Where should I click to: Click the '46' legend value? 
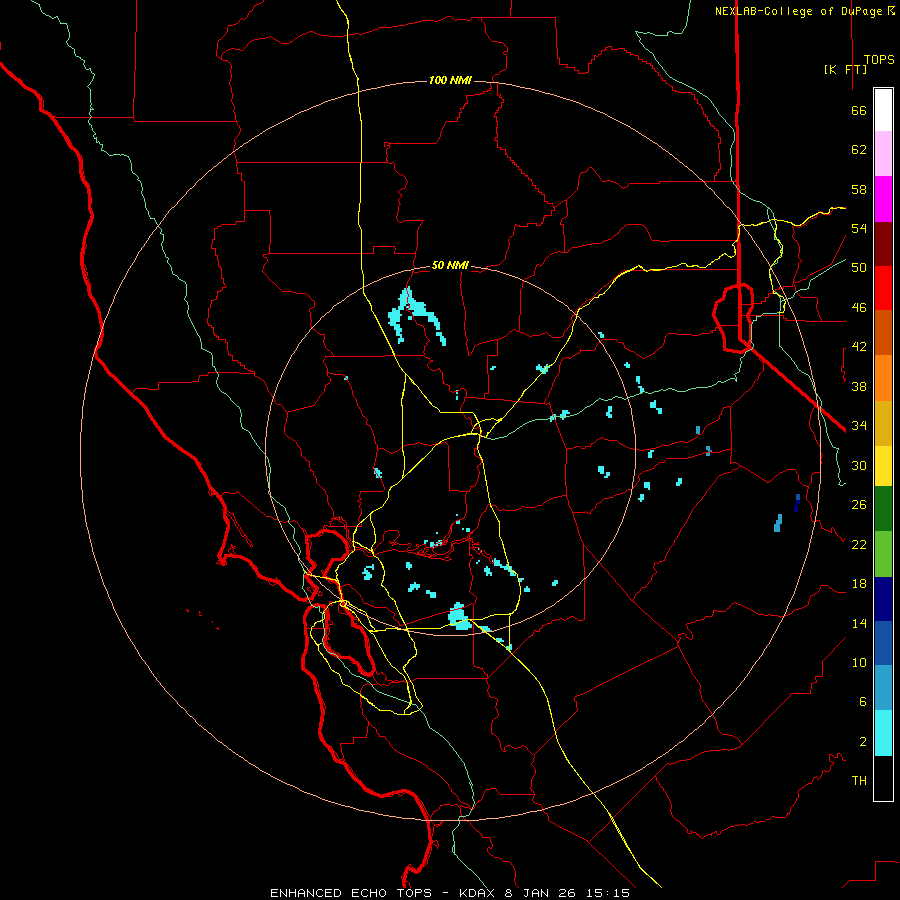[x=859, y=308]
